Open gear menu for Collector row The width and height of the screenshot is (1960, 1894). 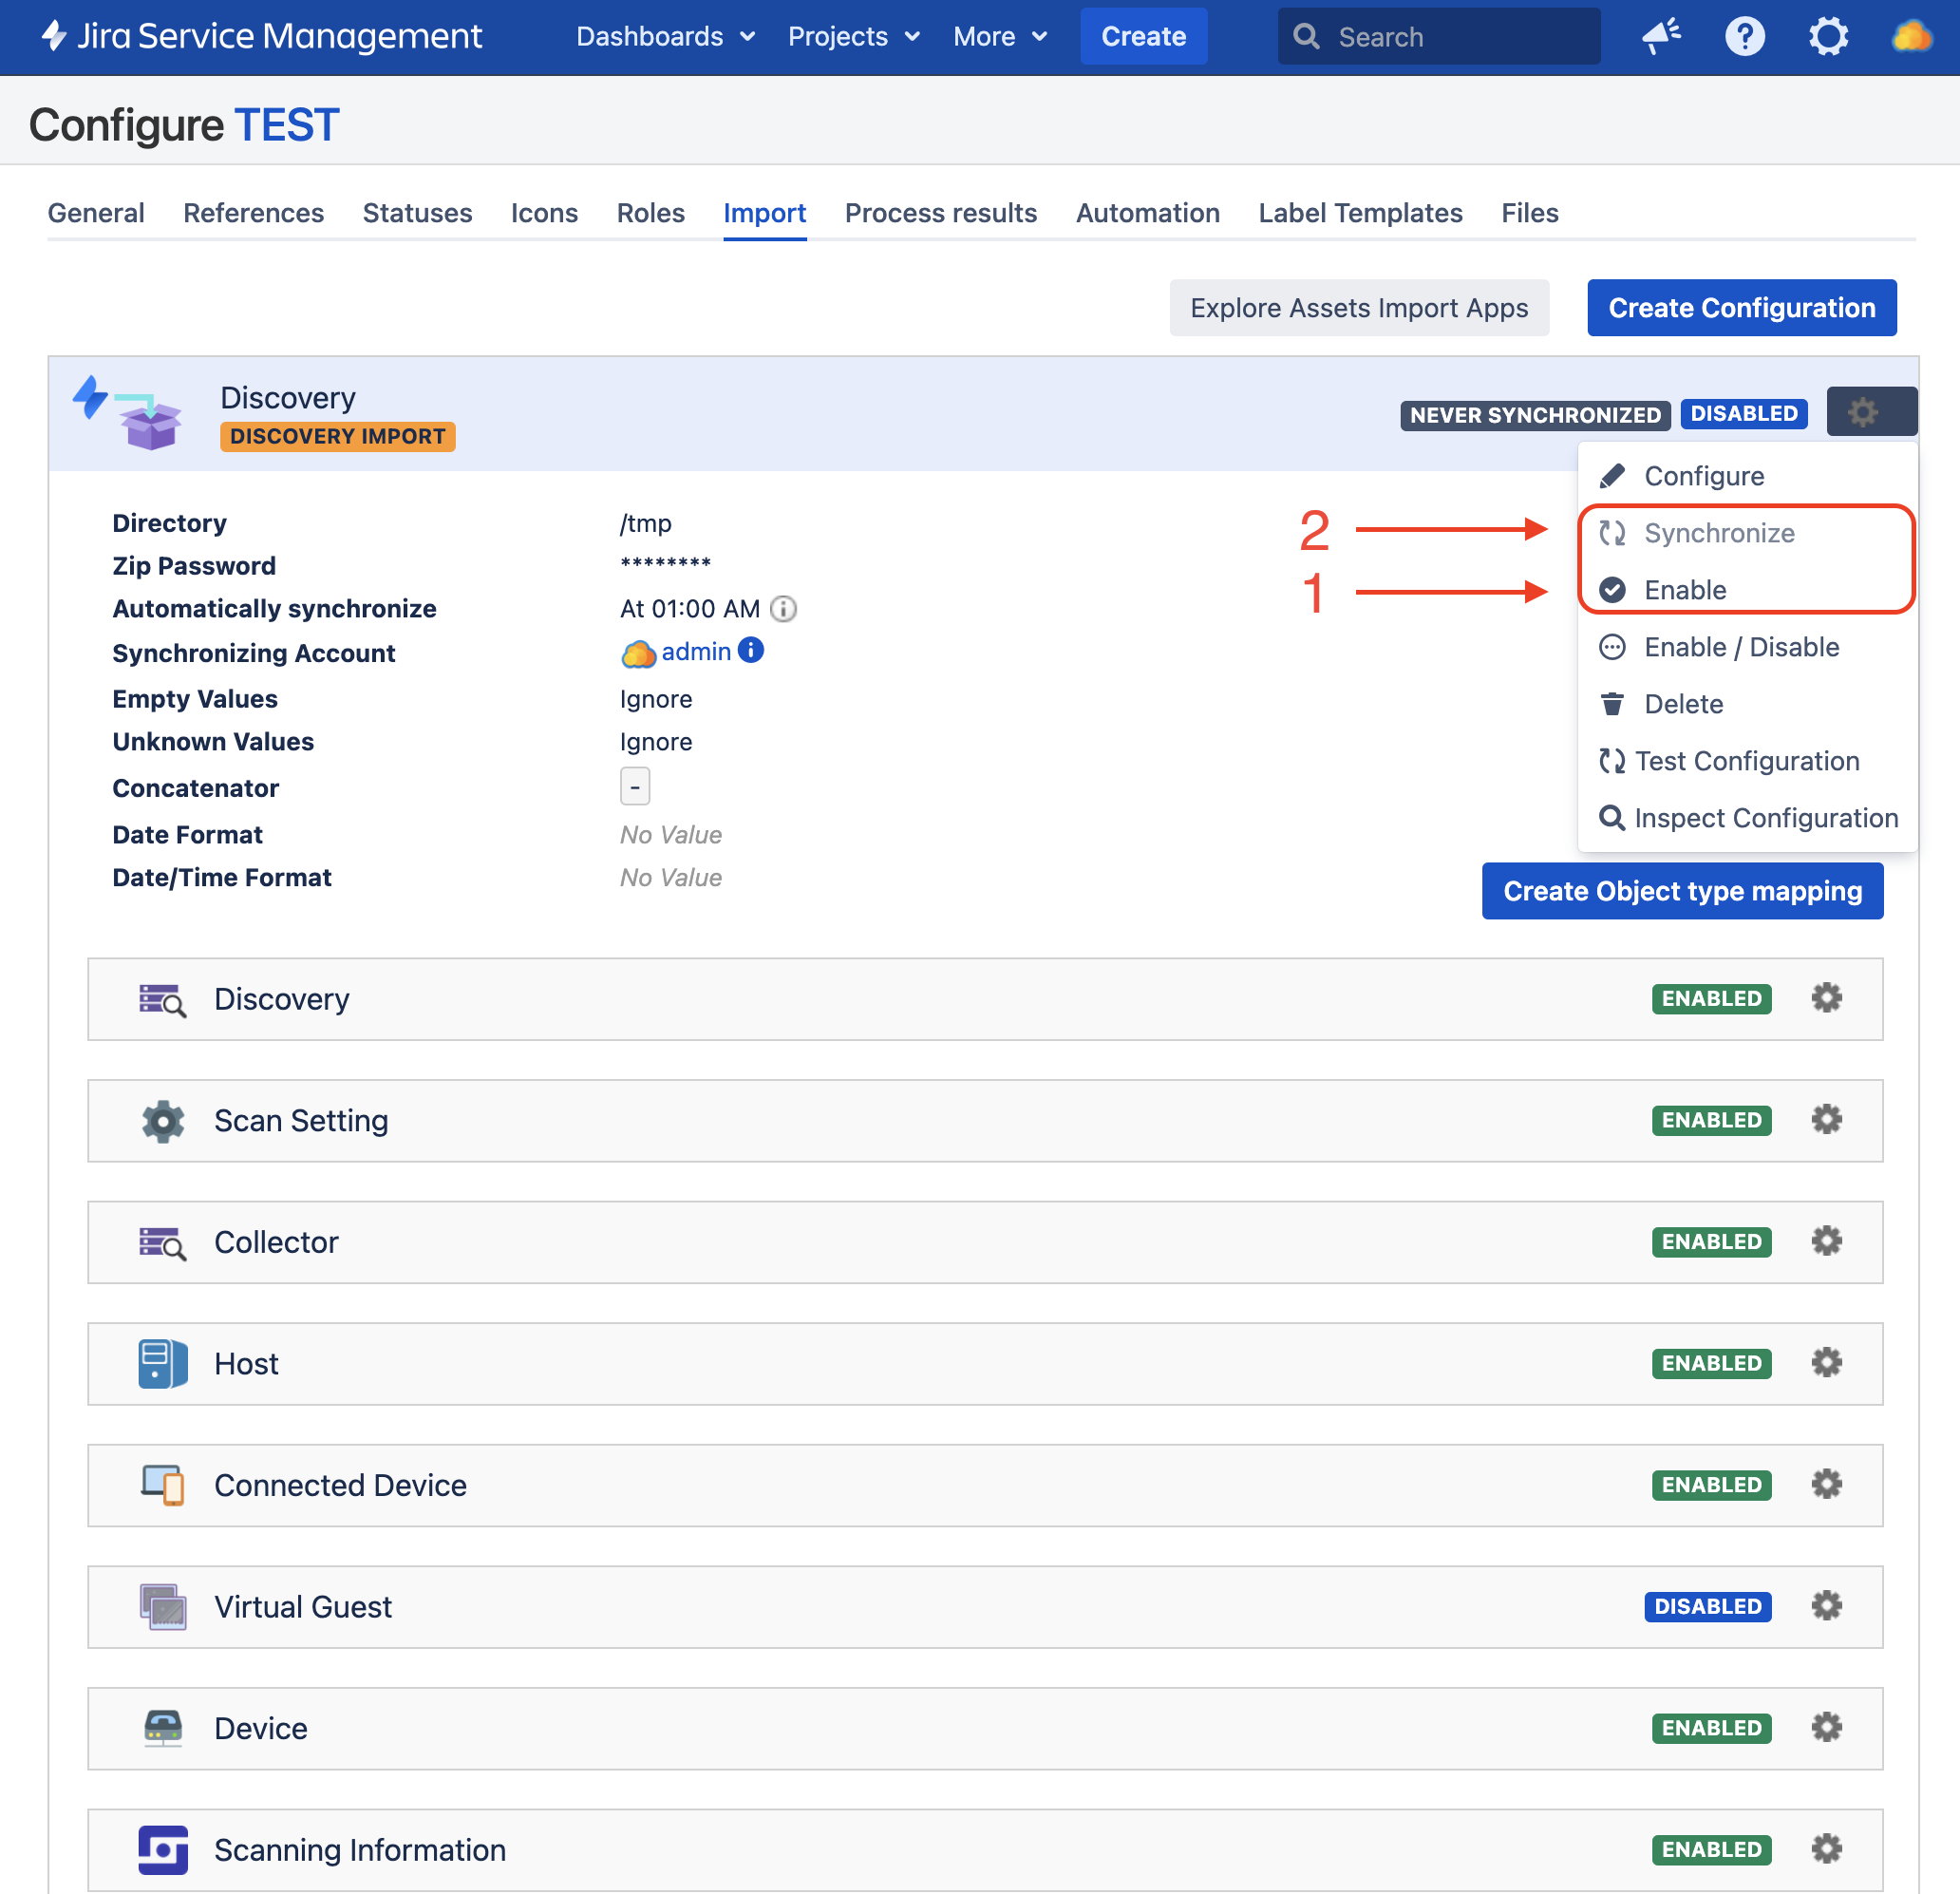click(1826, 1241)
